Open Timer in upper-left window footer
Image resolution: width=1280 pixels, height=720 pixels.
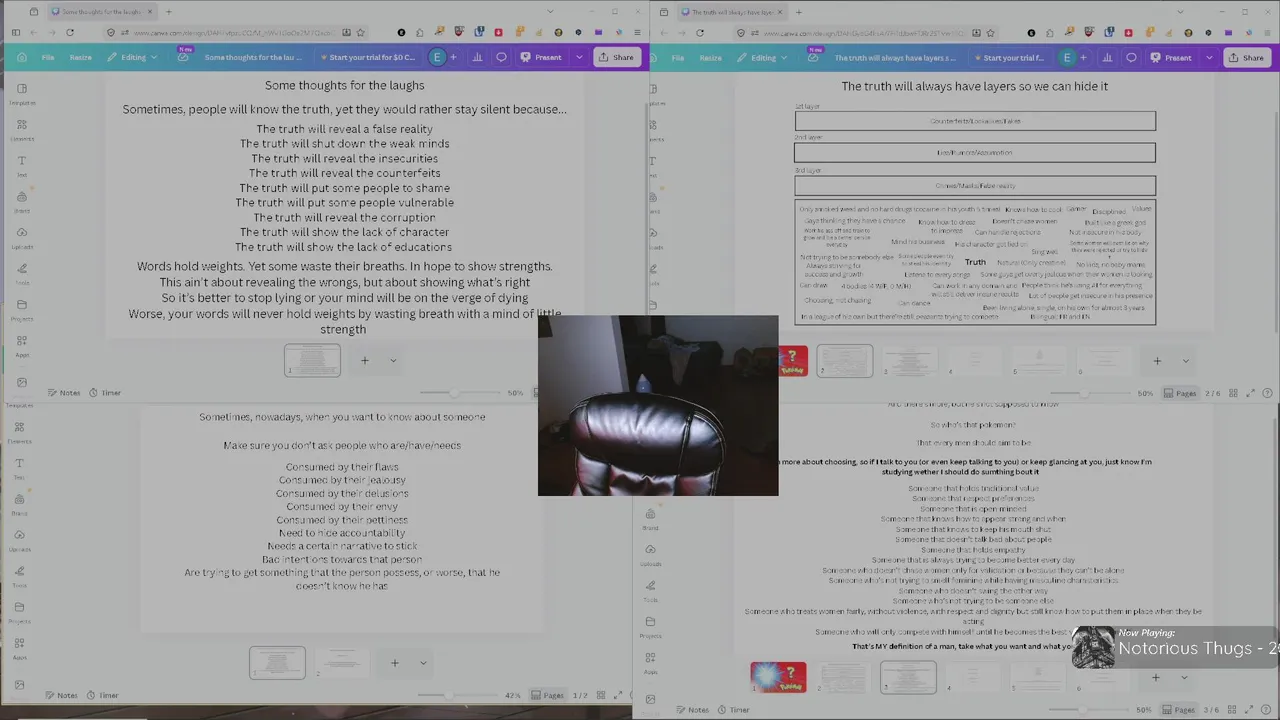[x=105, y=393]
